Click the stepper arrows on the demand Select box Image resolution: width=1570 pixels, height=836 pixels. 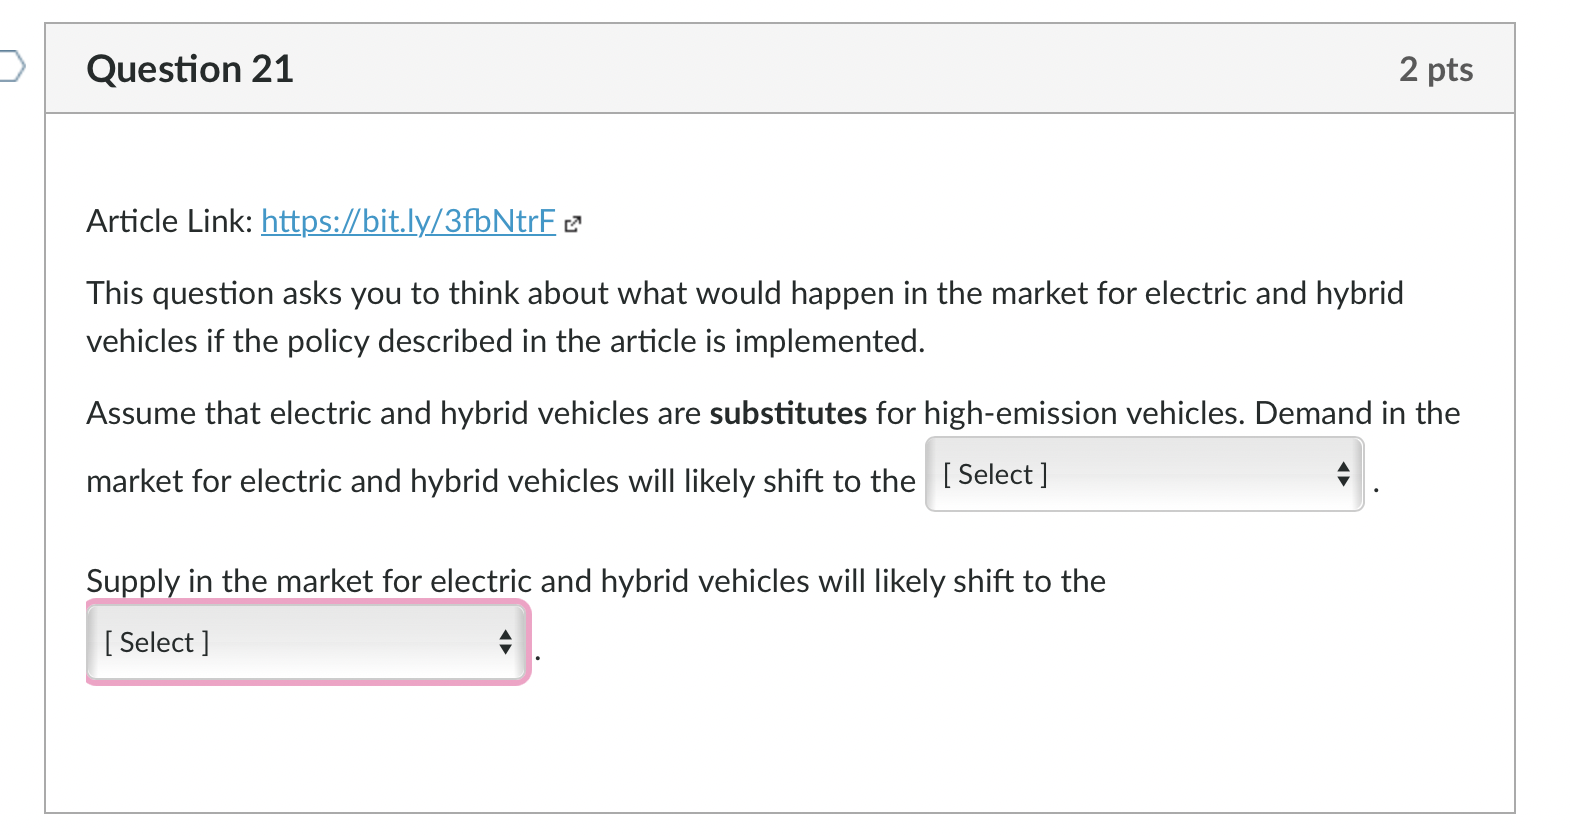(1344, 475)
